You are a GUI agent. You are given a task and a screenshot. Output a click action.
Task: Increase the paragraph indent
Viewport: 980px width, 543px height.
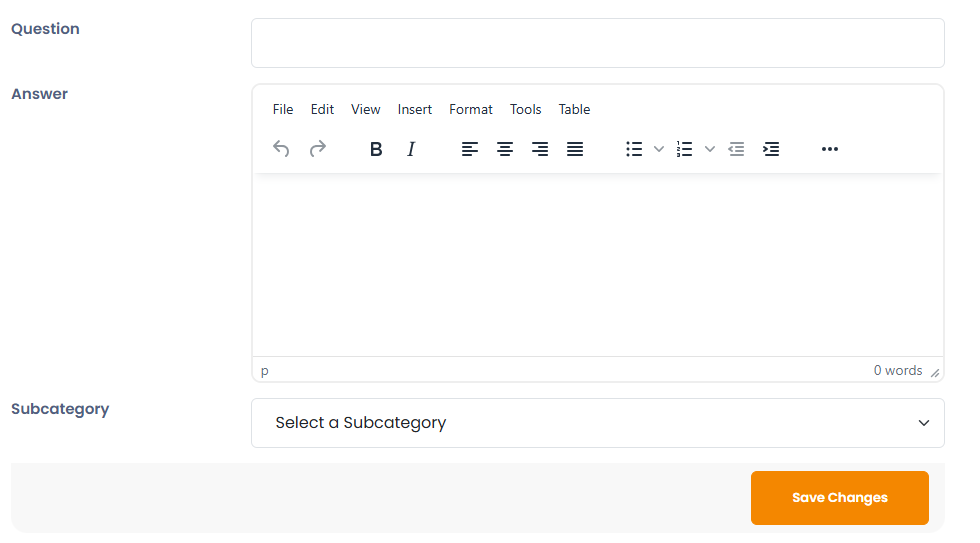(771, 149)
